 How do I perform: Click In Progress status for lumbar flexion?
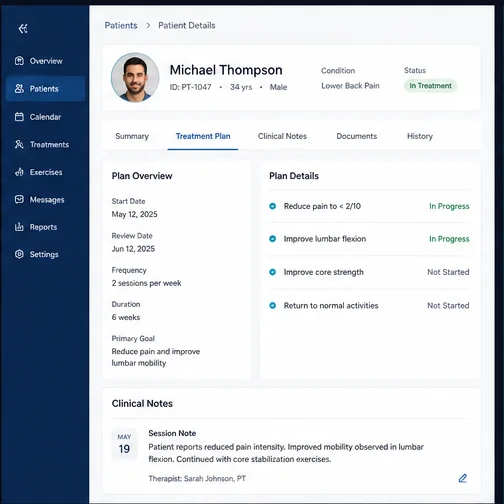pyautogui.click(x=449, y=239)
